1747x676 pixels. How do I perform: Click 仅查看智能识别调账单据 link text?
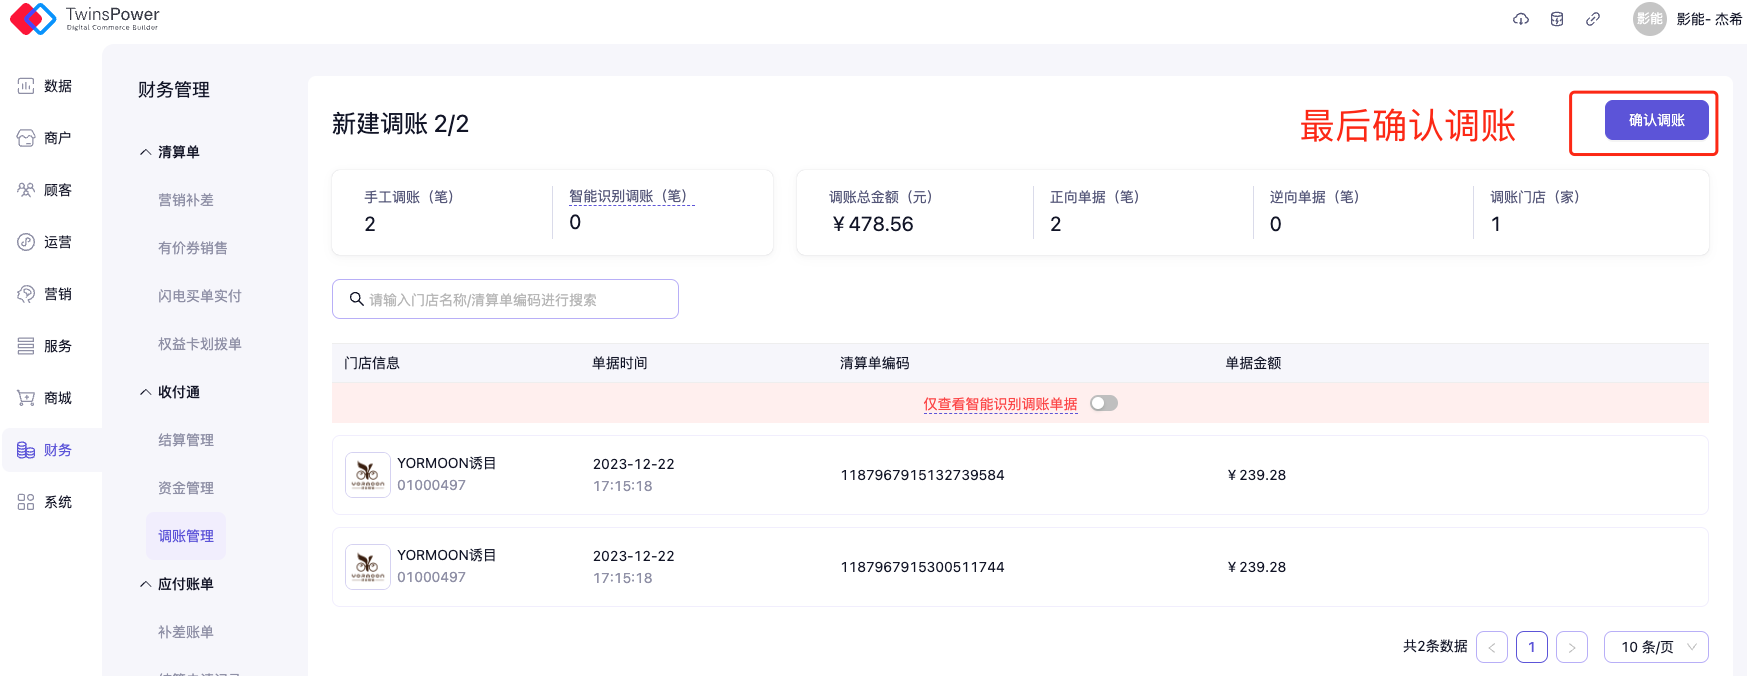1000,404
